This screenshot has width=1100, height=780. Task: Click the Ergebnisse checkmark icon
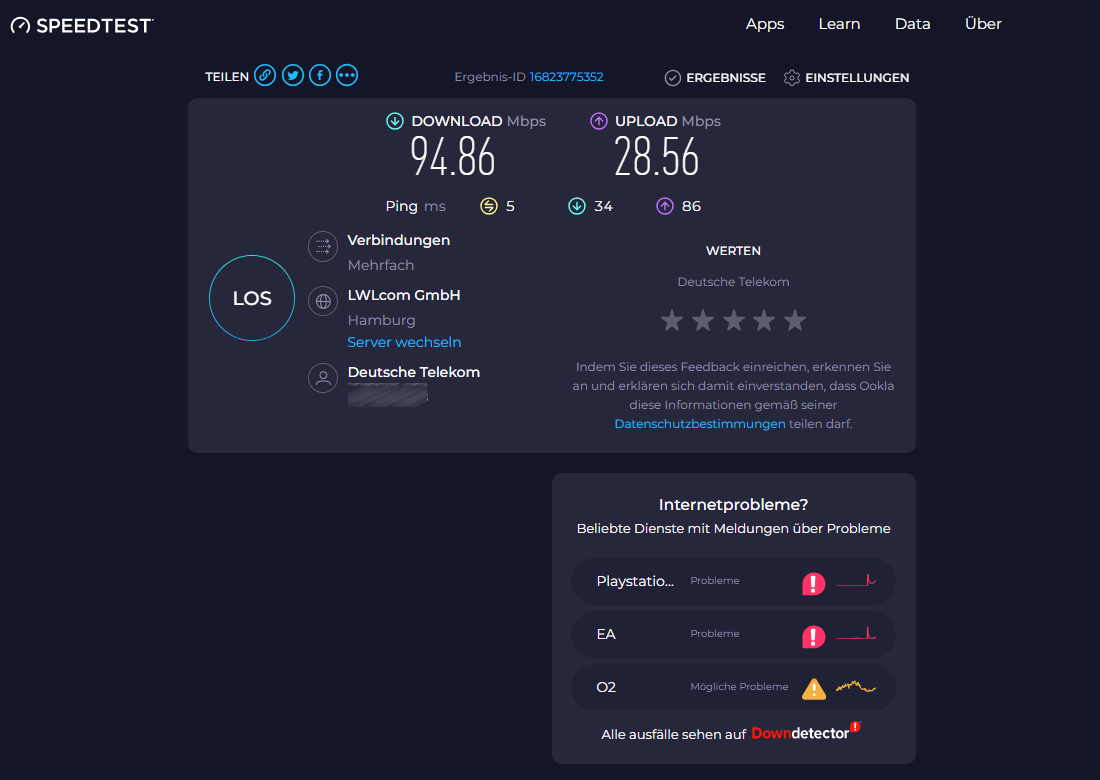[673, 78]
